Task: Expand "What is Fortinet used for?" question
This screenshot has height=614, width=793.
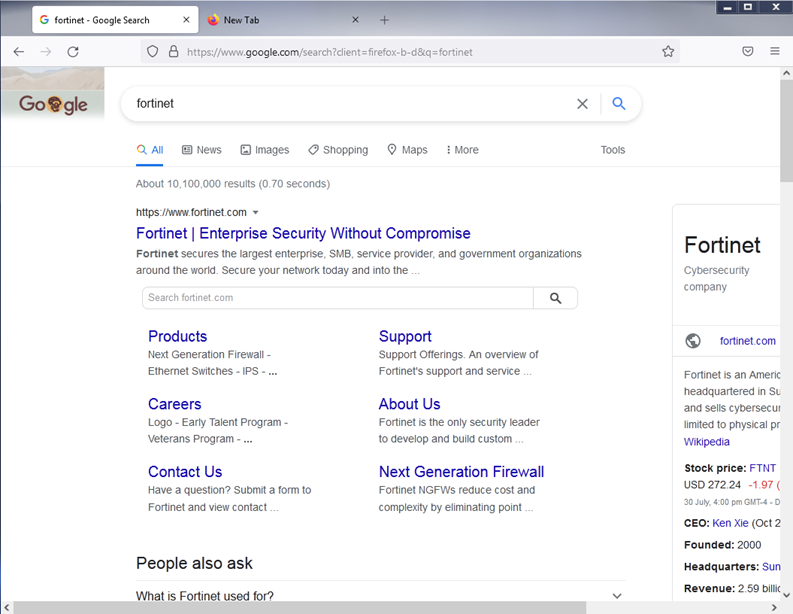Action: [617, 596]
